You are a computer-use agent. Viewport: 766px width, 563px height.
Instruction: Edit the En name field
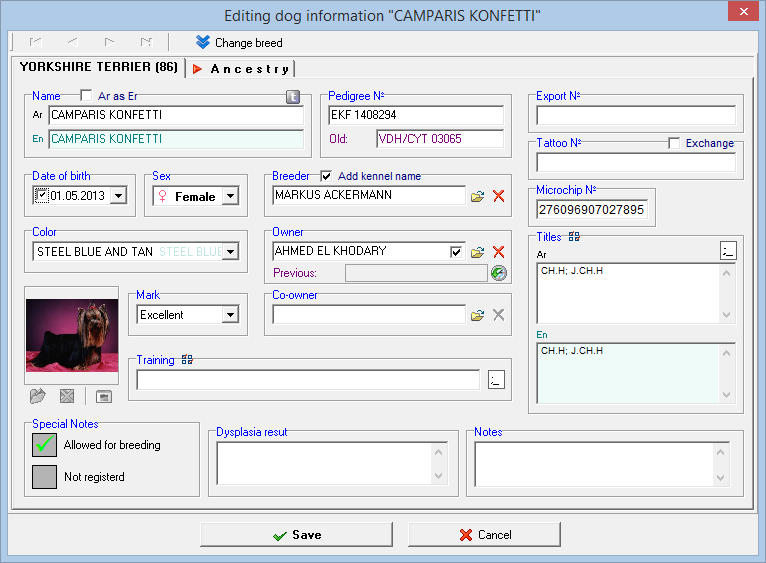[x=176, y=139]
